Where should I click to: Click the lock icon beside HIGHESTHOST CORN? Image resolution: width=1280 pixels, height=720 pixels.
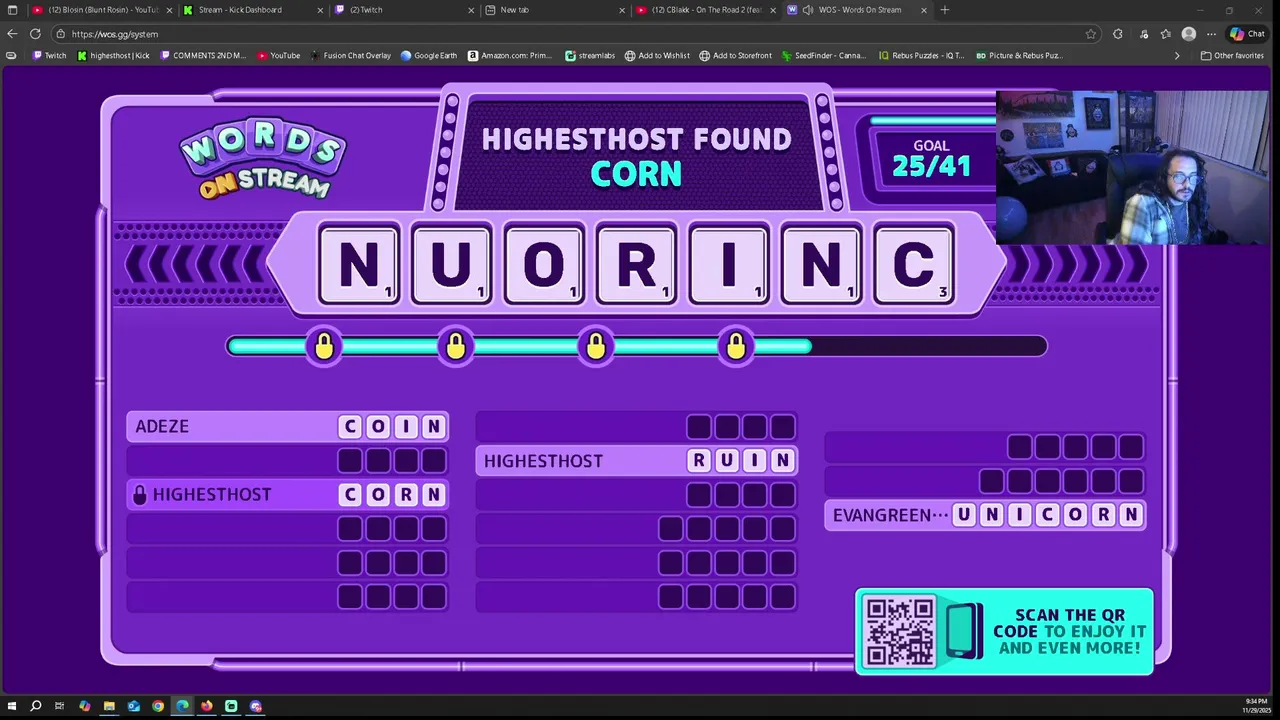140,494
